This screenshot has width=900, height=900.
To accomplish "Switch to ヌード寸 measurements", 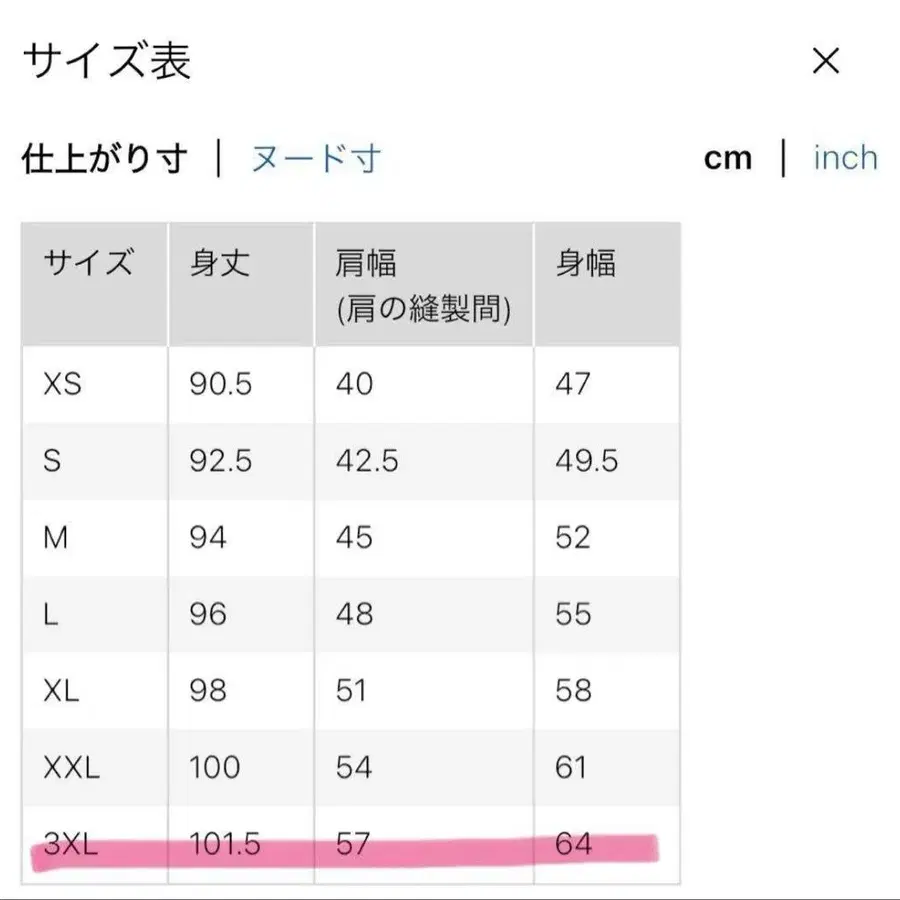I will tap(316, 158).
